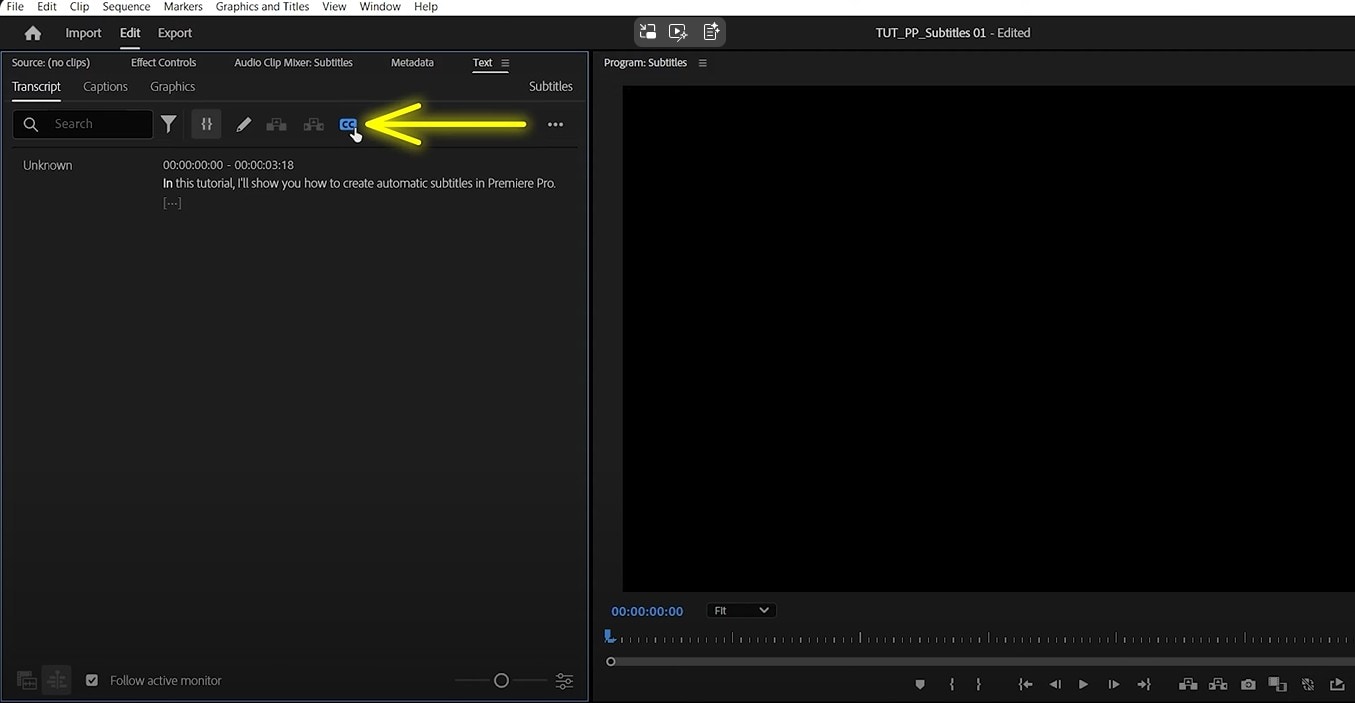The width and height of the screenshot is (1355, 703).
Task: Toggle the Follow active monitor checkbox
Action: 92,680
